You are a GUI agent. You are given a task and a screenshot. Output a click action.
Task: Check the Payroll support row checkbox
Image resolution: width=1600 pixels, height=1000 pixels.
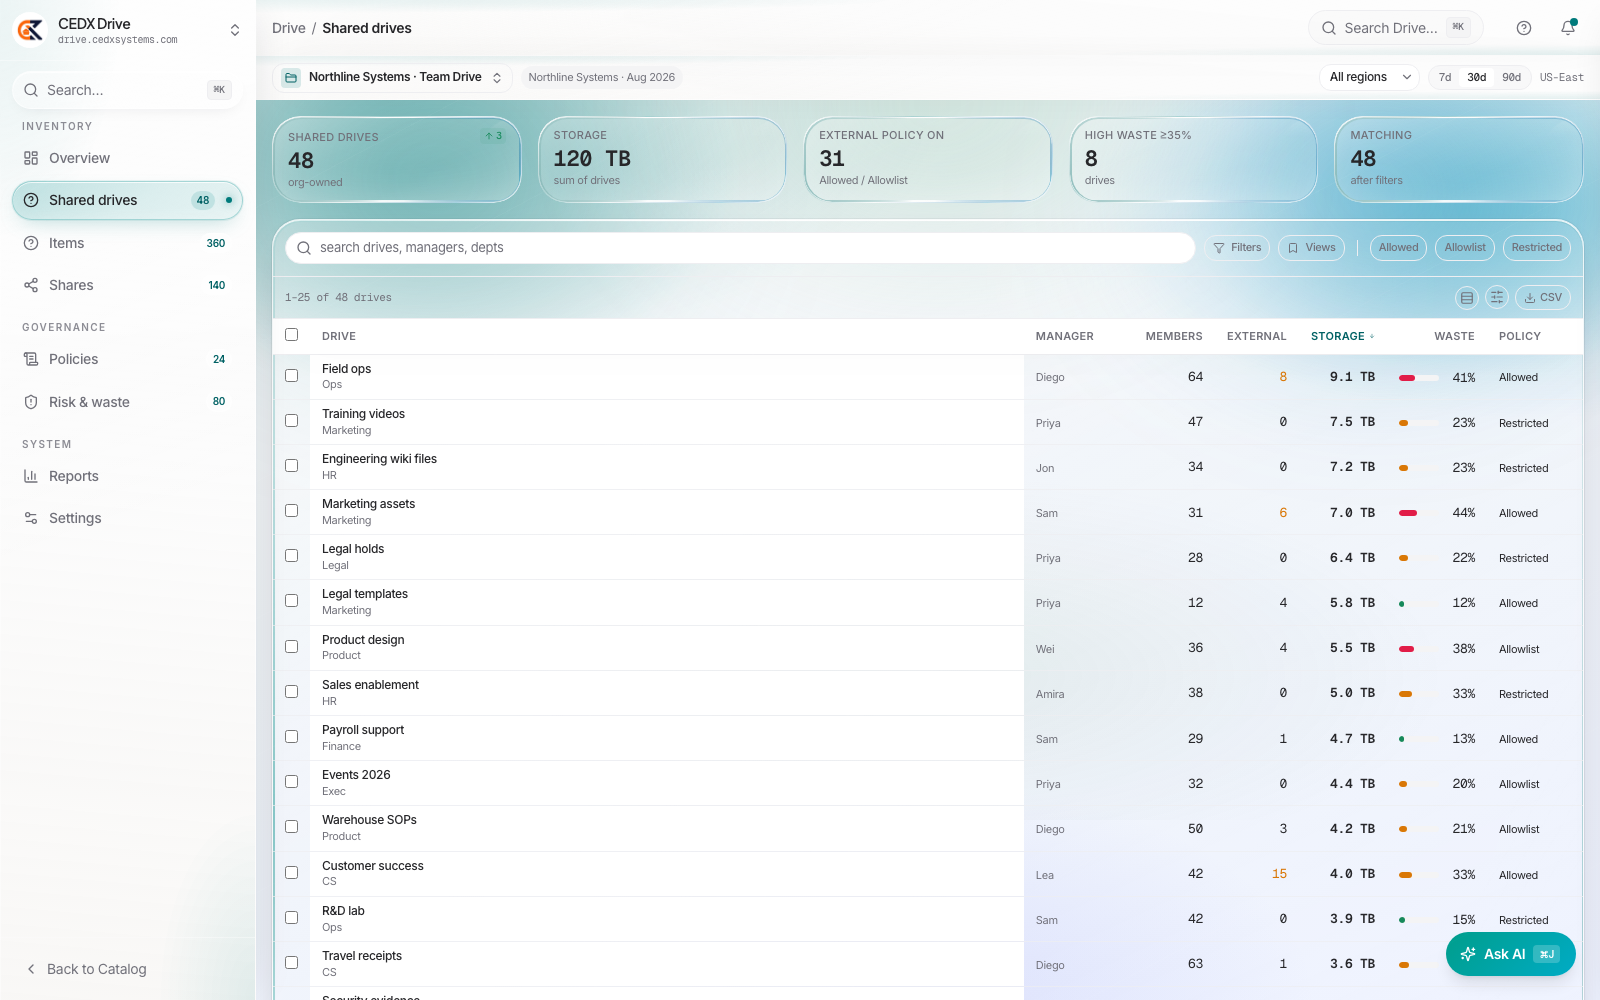pyautogui.click(x=292, y=737)
